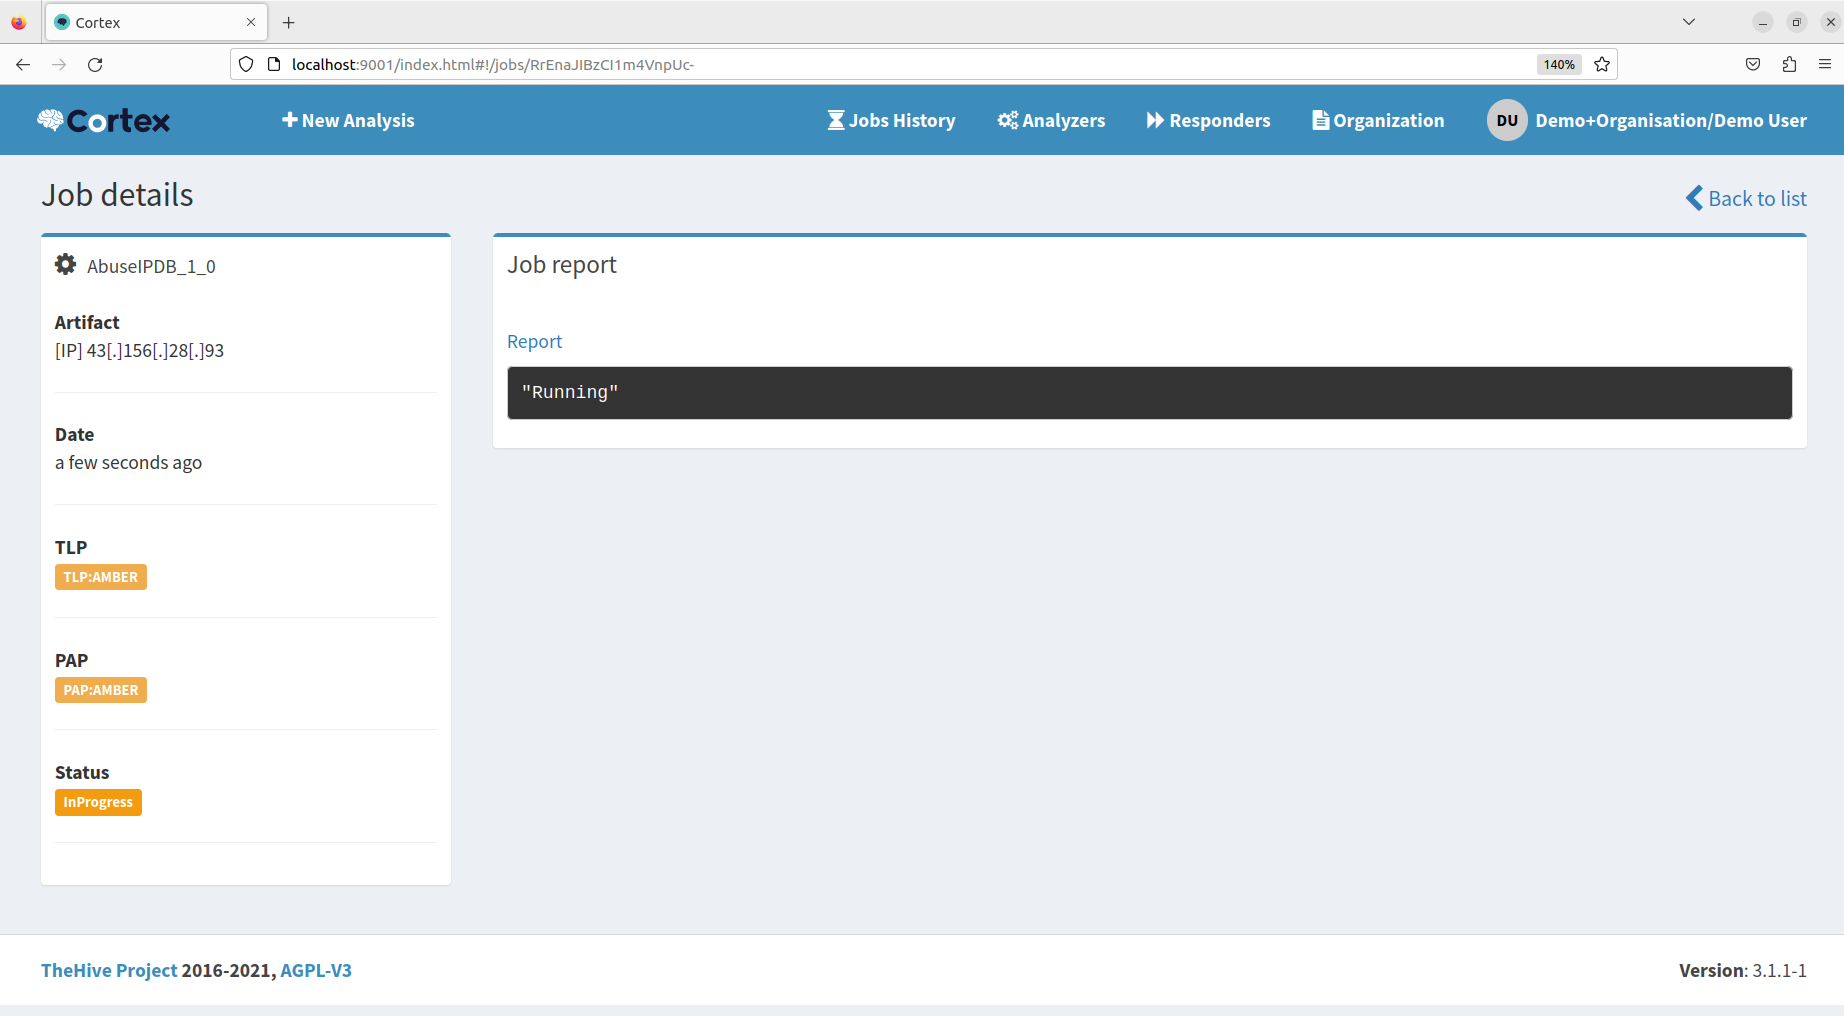Click the TLP:AMBER badge

101,577
